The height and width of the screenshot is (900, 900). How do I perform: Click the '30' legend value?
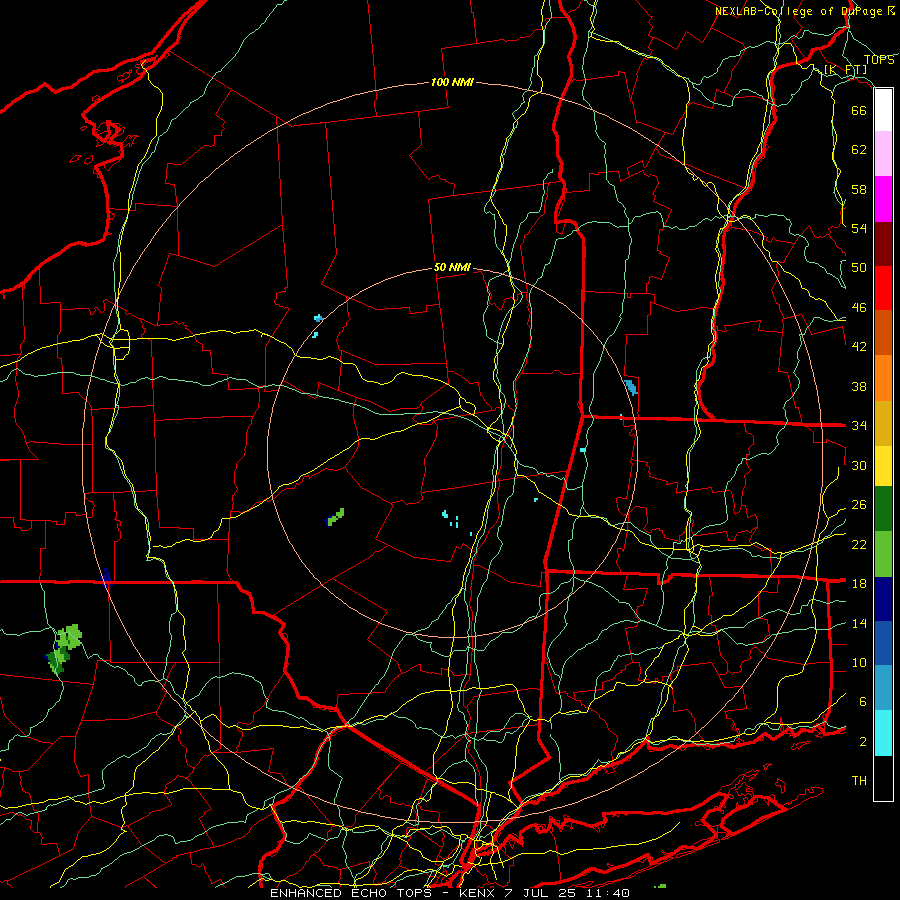pos(859,465)
